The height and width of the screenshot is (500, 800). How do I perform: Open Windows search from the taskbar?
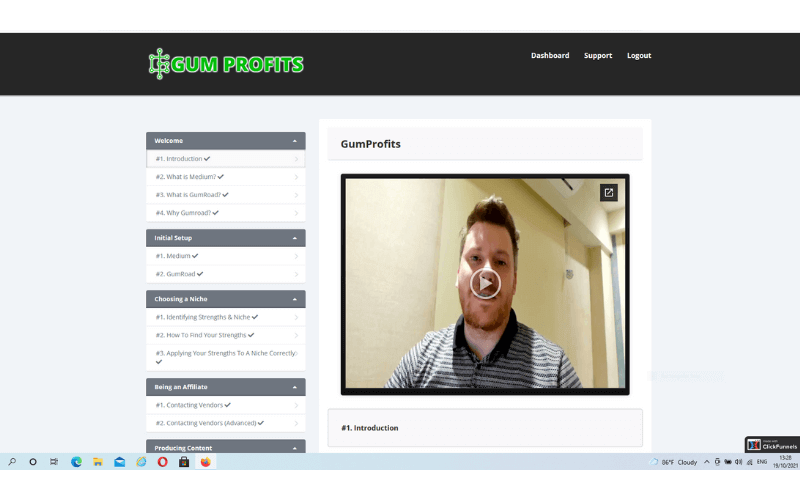click(12, 462)
